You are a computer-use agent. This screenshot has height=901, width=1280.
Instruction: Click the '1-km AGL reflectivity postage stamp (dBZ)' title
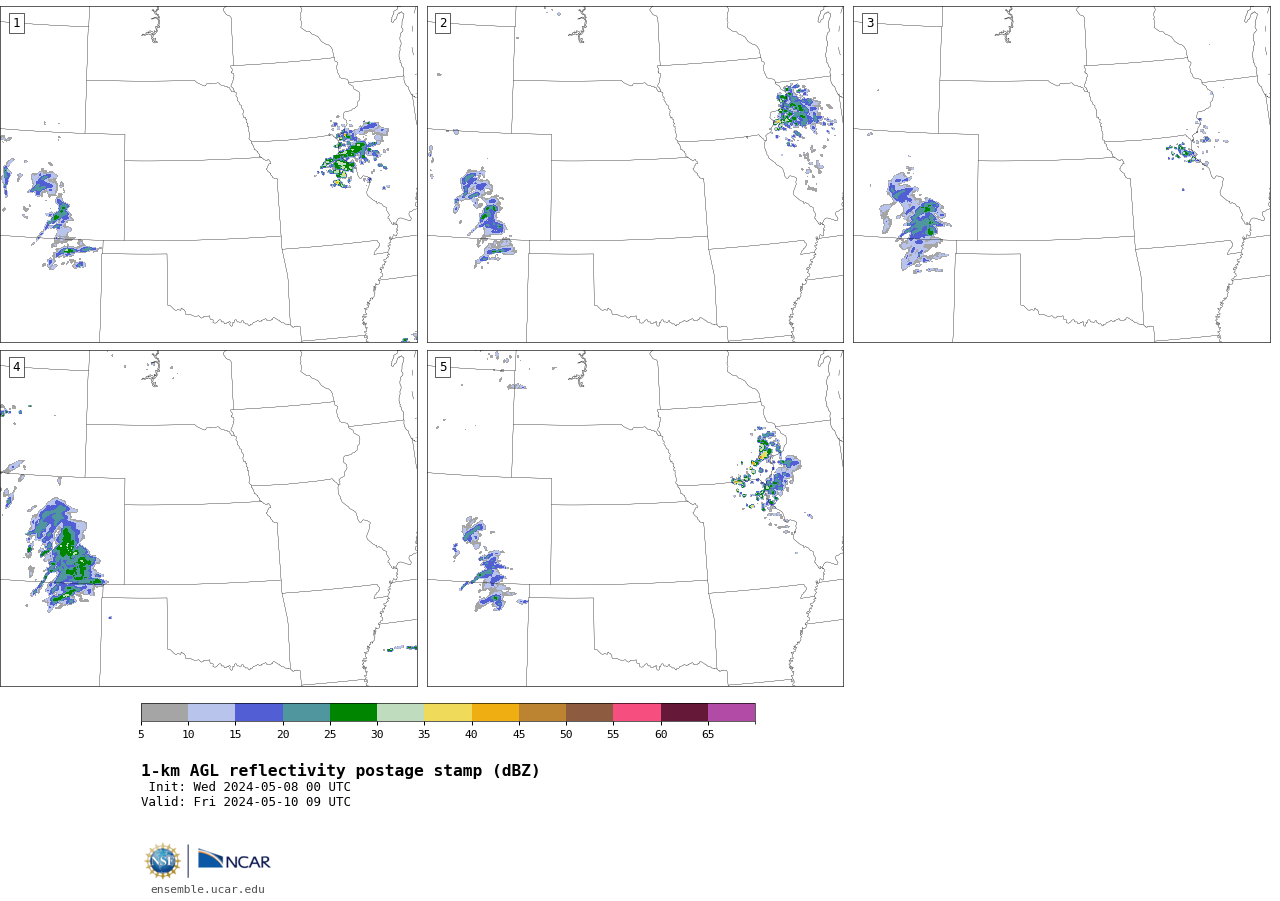[340, 771]
